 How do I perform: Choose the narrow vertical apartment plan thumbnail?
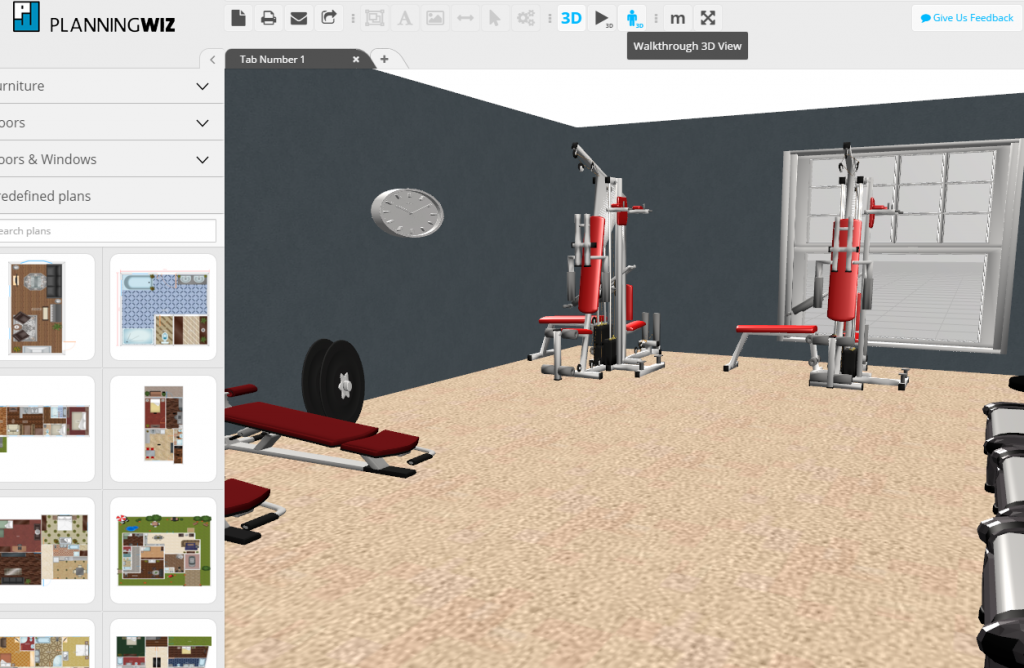163,428
